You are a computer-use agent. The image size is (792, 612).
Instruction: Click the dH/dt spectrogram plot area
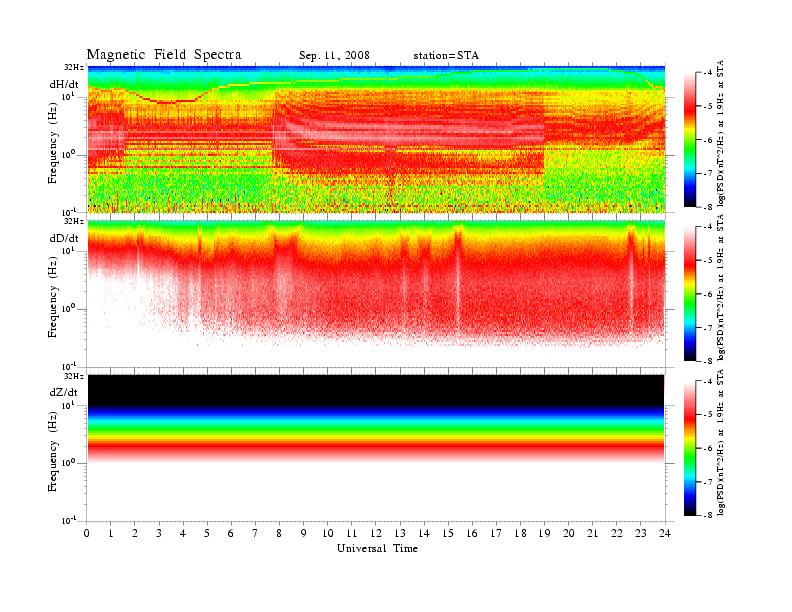(376, 139)
